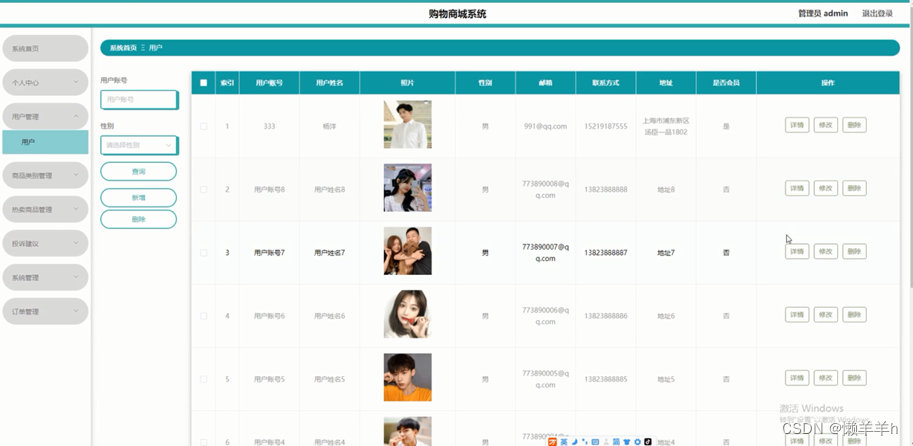This screenshot has height=446, width=913.
Task: Toggle select-all checkbox in table header
Action: tap(203, 83)
